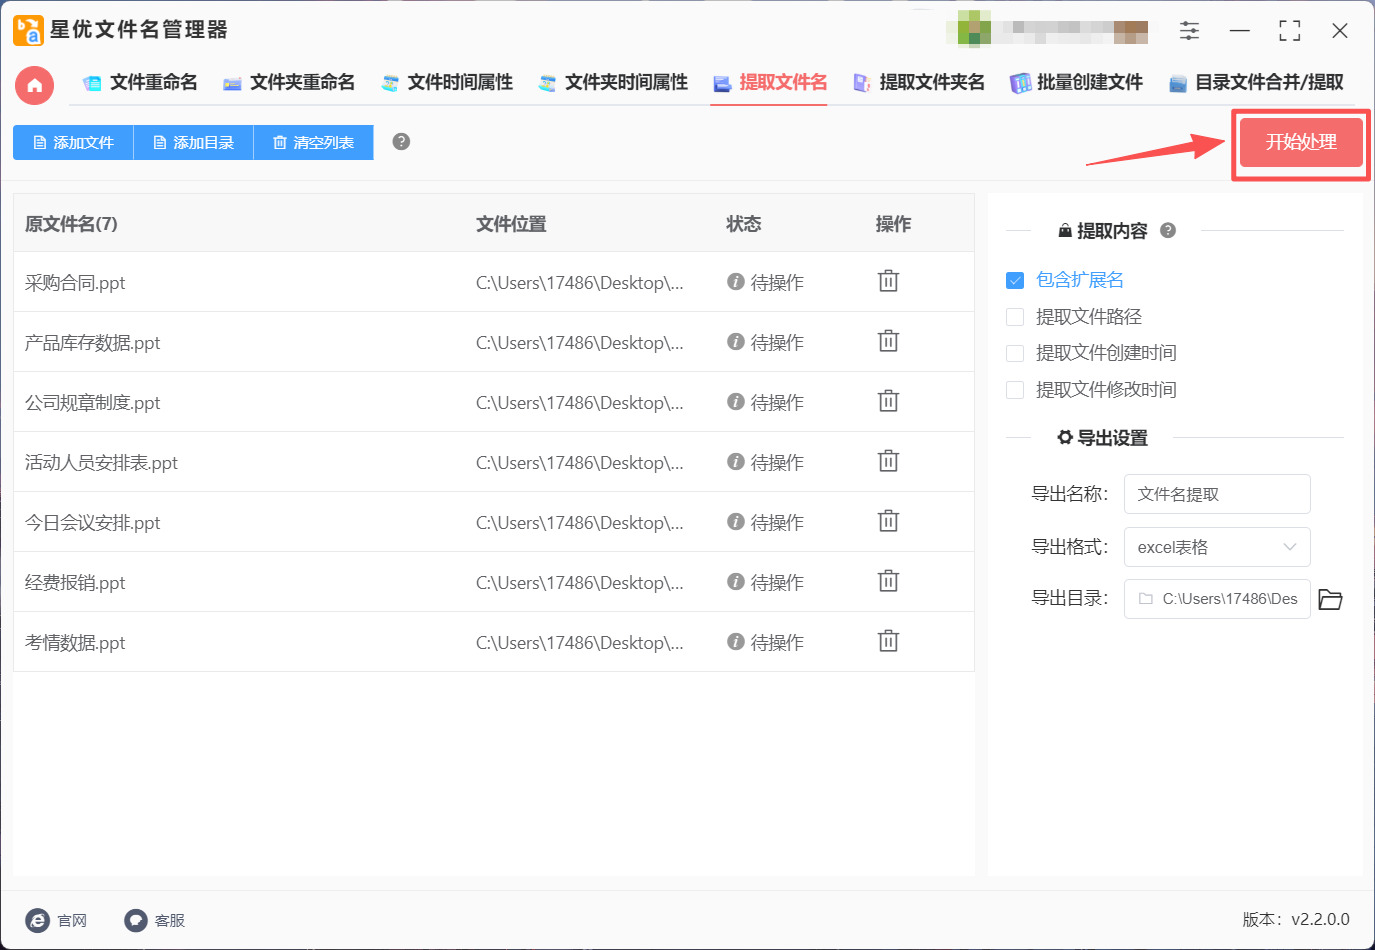Click the 状态 column header

pyautogui.click(x=743, y=224)
